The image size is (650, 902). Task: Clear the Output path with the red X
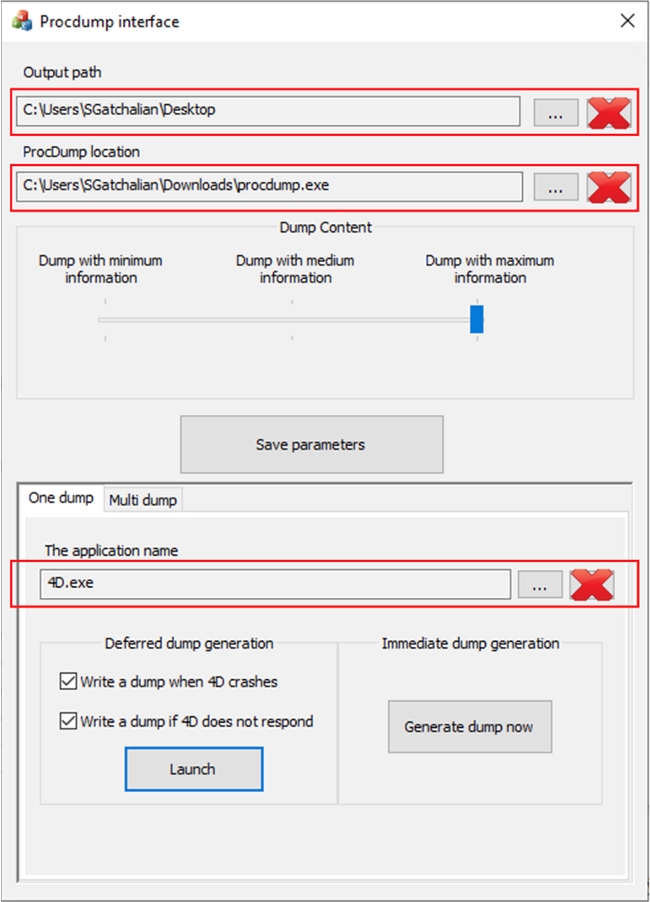pyautogui.click(x=611, y=112)
